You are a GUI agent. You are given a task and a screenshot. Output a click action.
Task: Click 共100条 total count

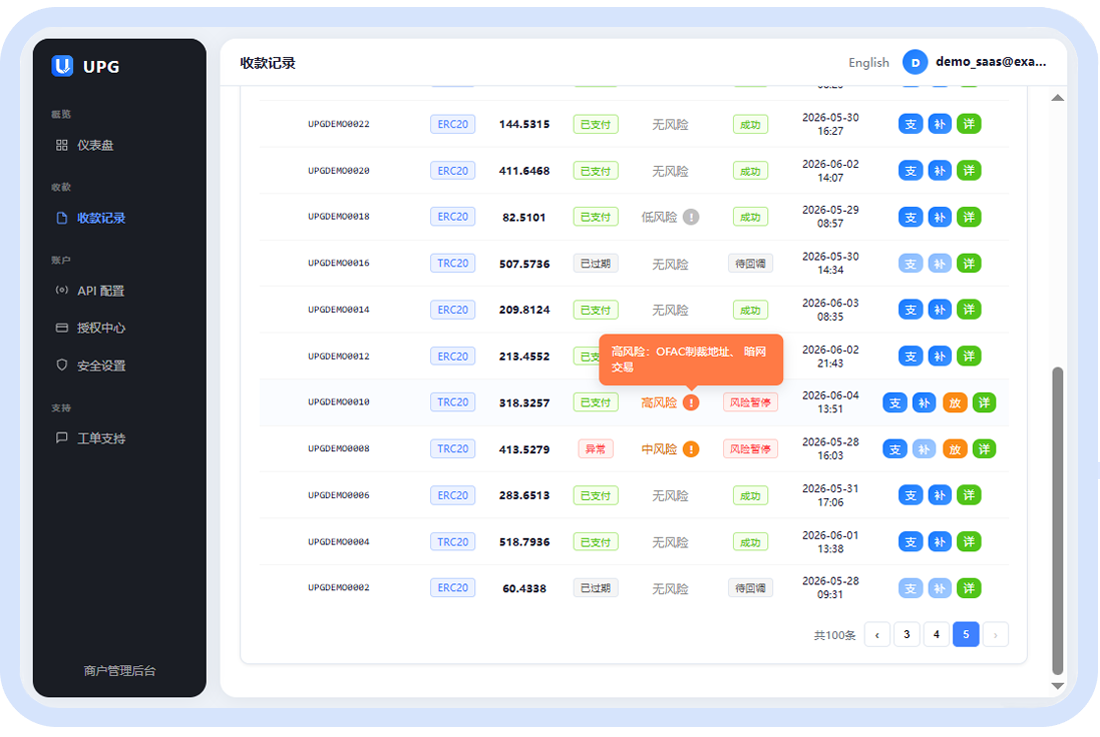point(834,635)
